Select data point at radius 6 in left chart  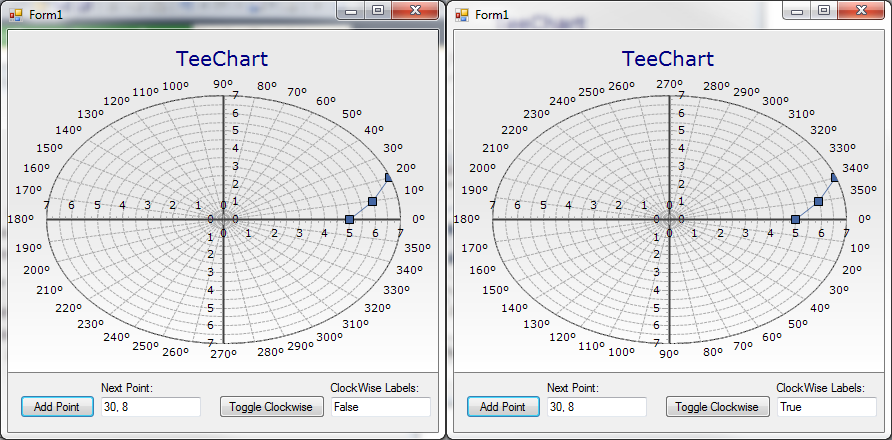372,201
